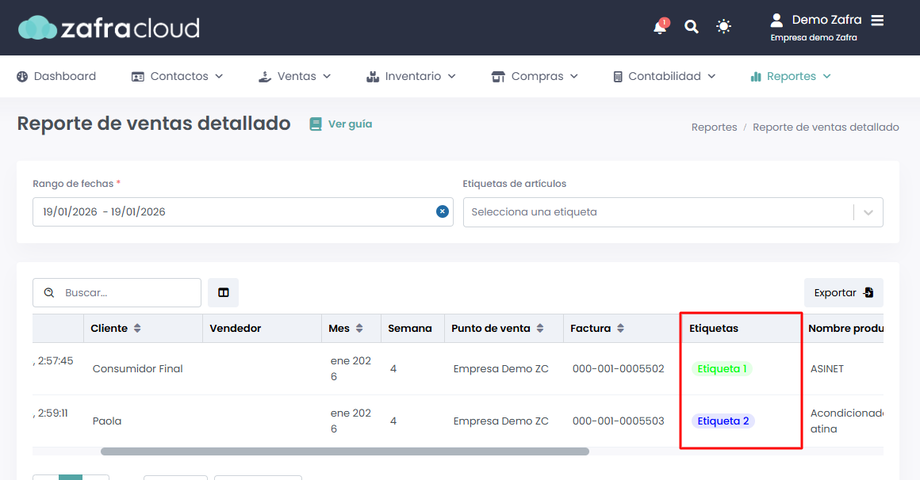Viewport: 920px width, 480px height.
Task: Open the Dashboard menu item
Action: [56, 76]
